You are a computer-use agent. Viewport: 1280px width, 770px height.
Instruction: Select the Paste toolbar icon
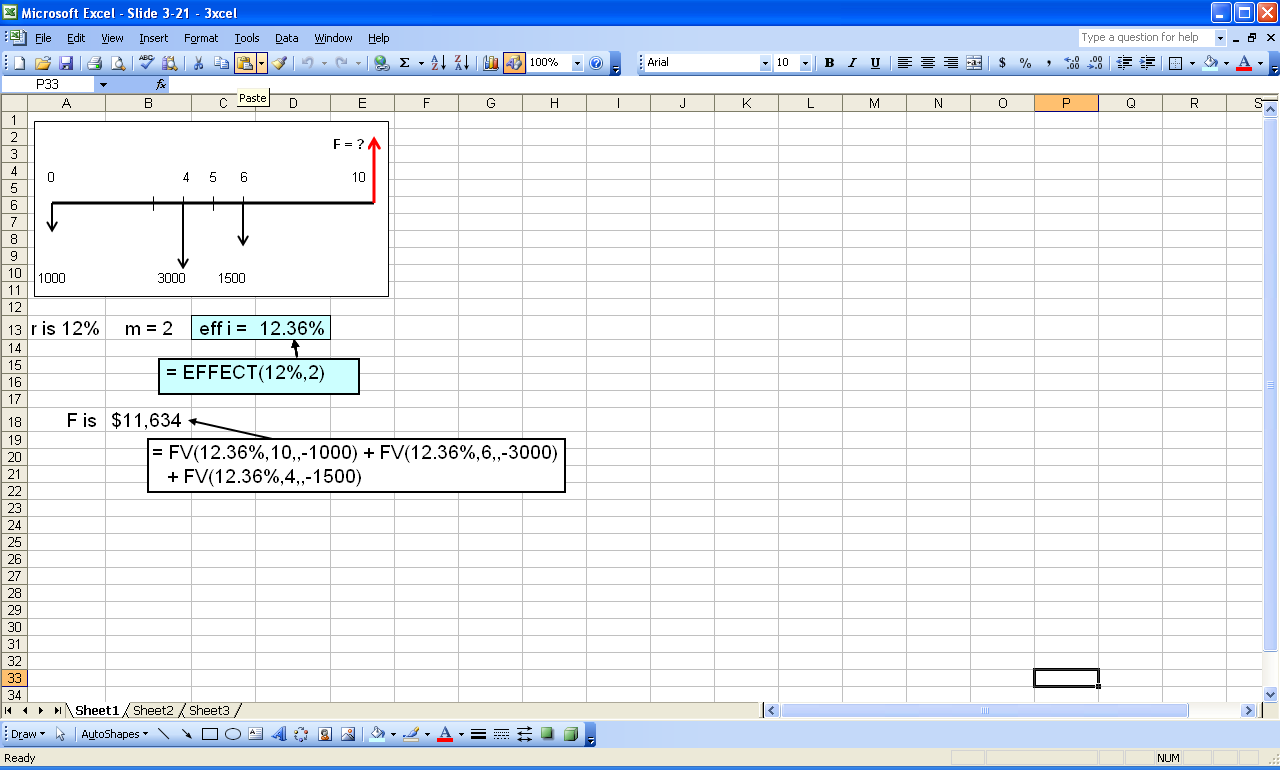[x=246, y=62]
